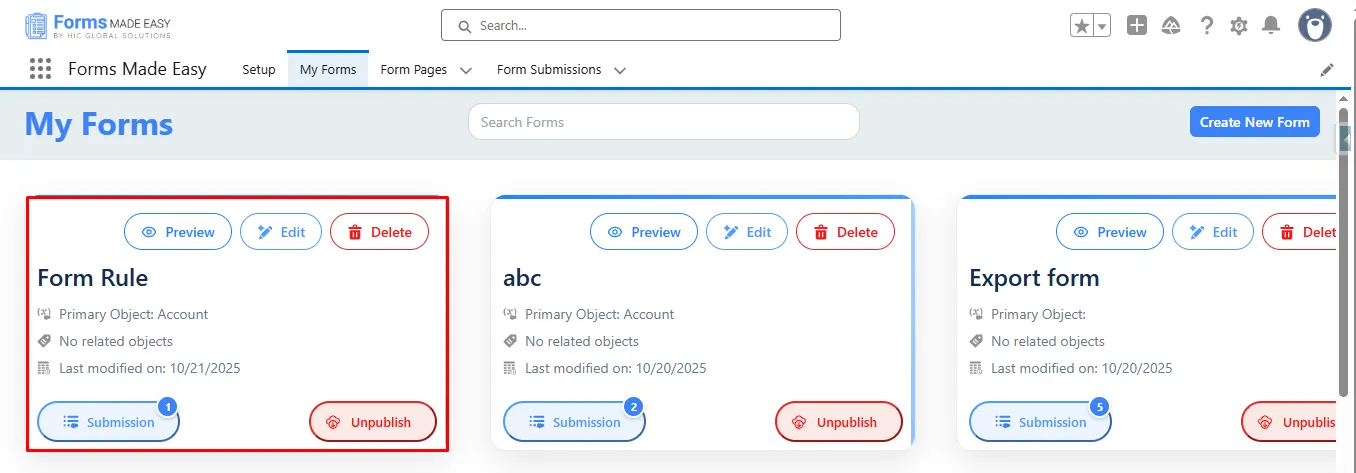The width and height of the screenshot is (1356, 473).
Task: Open the Salesforce Help question mark
Action: click(x=1207, y=26)
